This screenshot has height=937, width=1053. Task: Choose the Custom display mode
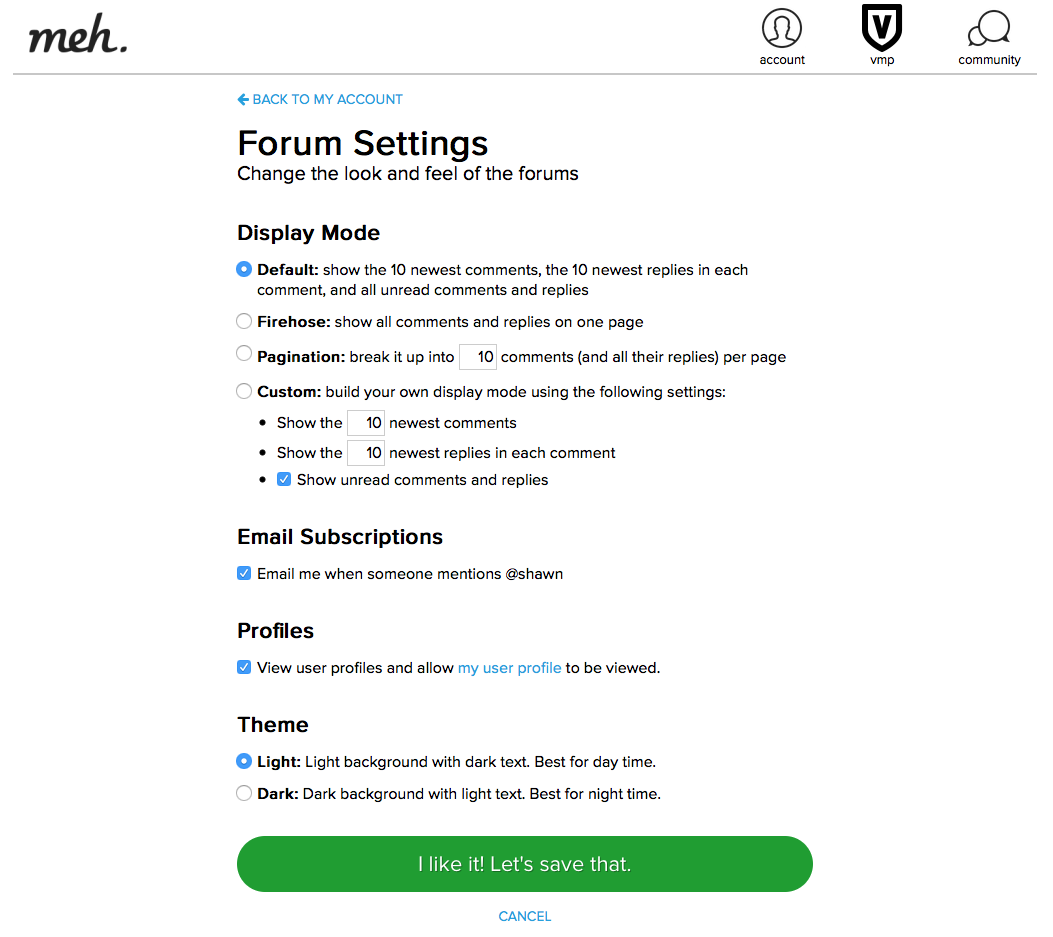[244, 391]
